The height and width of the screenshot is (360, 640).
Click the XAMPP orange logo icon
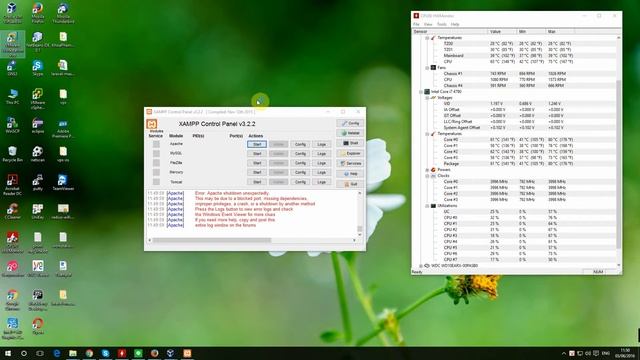[152, 124]
